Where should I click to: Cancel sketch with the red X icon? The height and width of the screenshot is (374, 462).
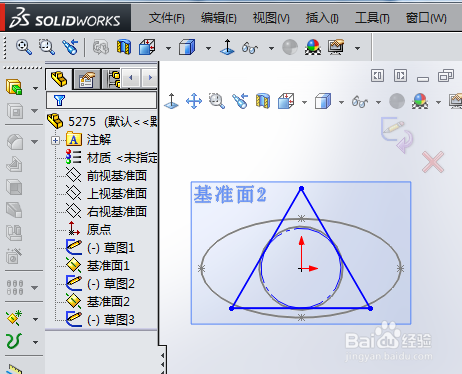coord(433,162)
